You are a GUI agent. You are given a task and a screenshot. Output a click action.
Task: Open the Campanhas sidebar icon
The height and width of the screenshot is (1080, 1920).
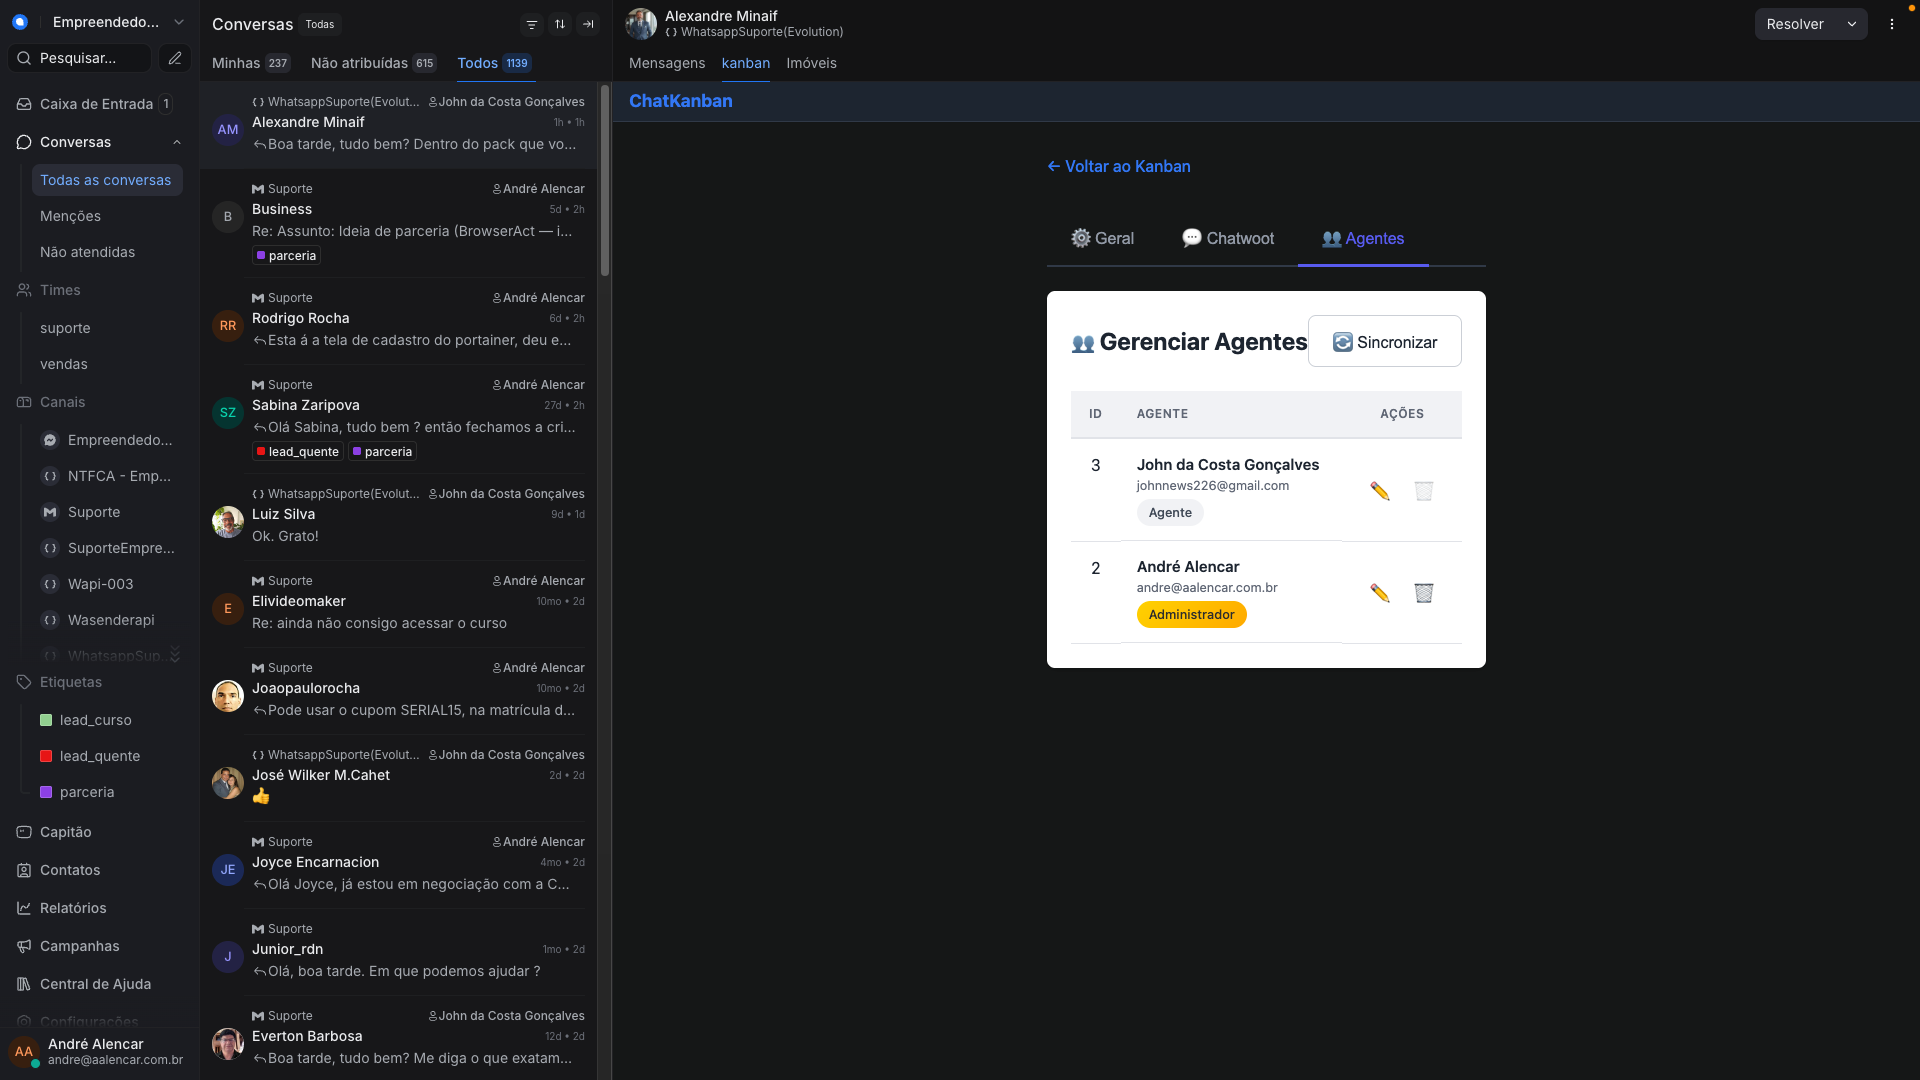click(24, 946)
